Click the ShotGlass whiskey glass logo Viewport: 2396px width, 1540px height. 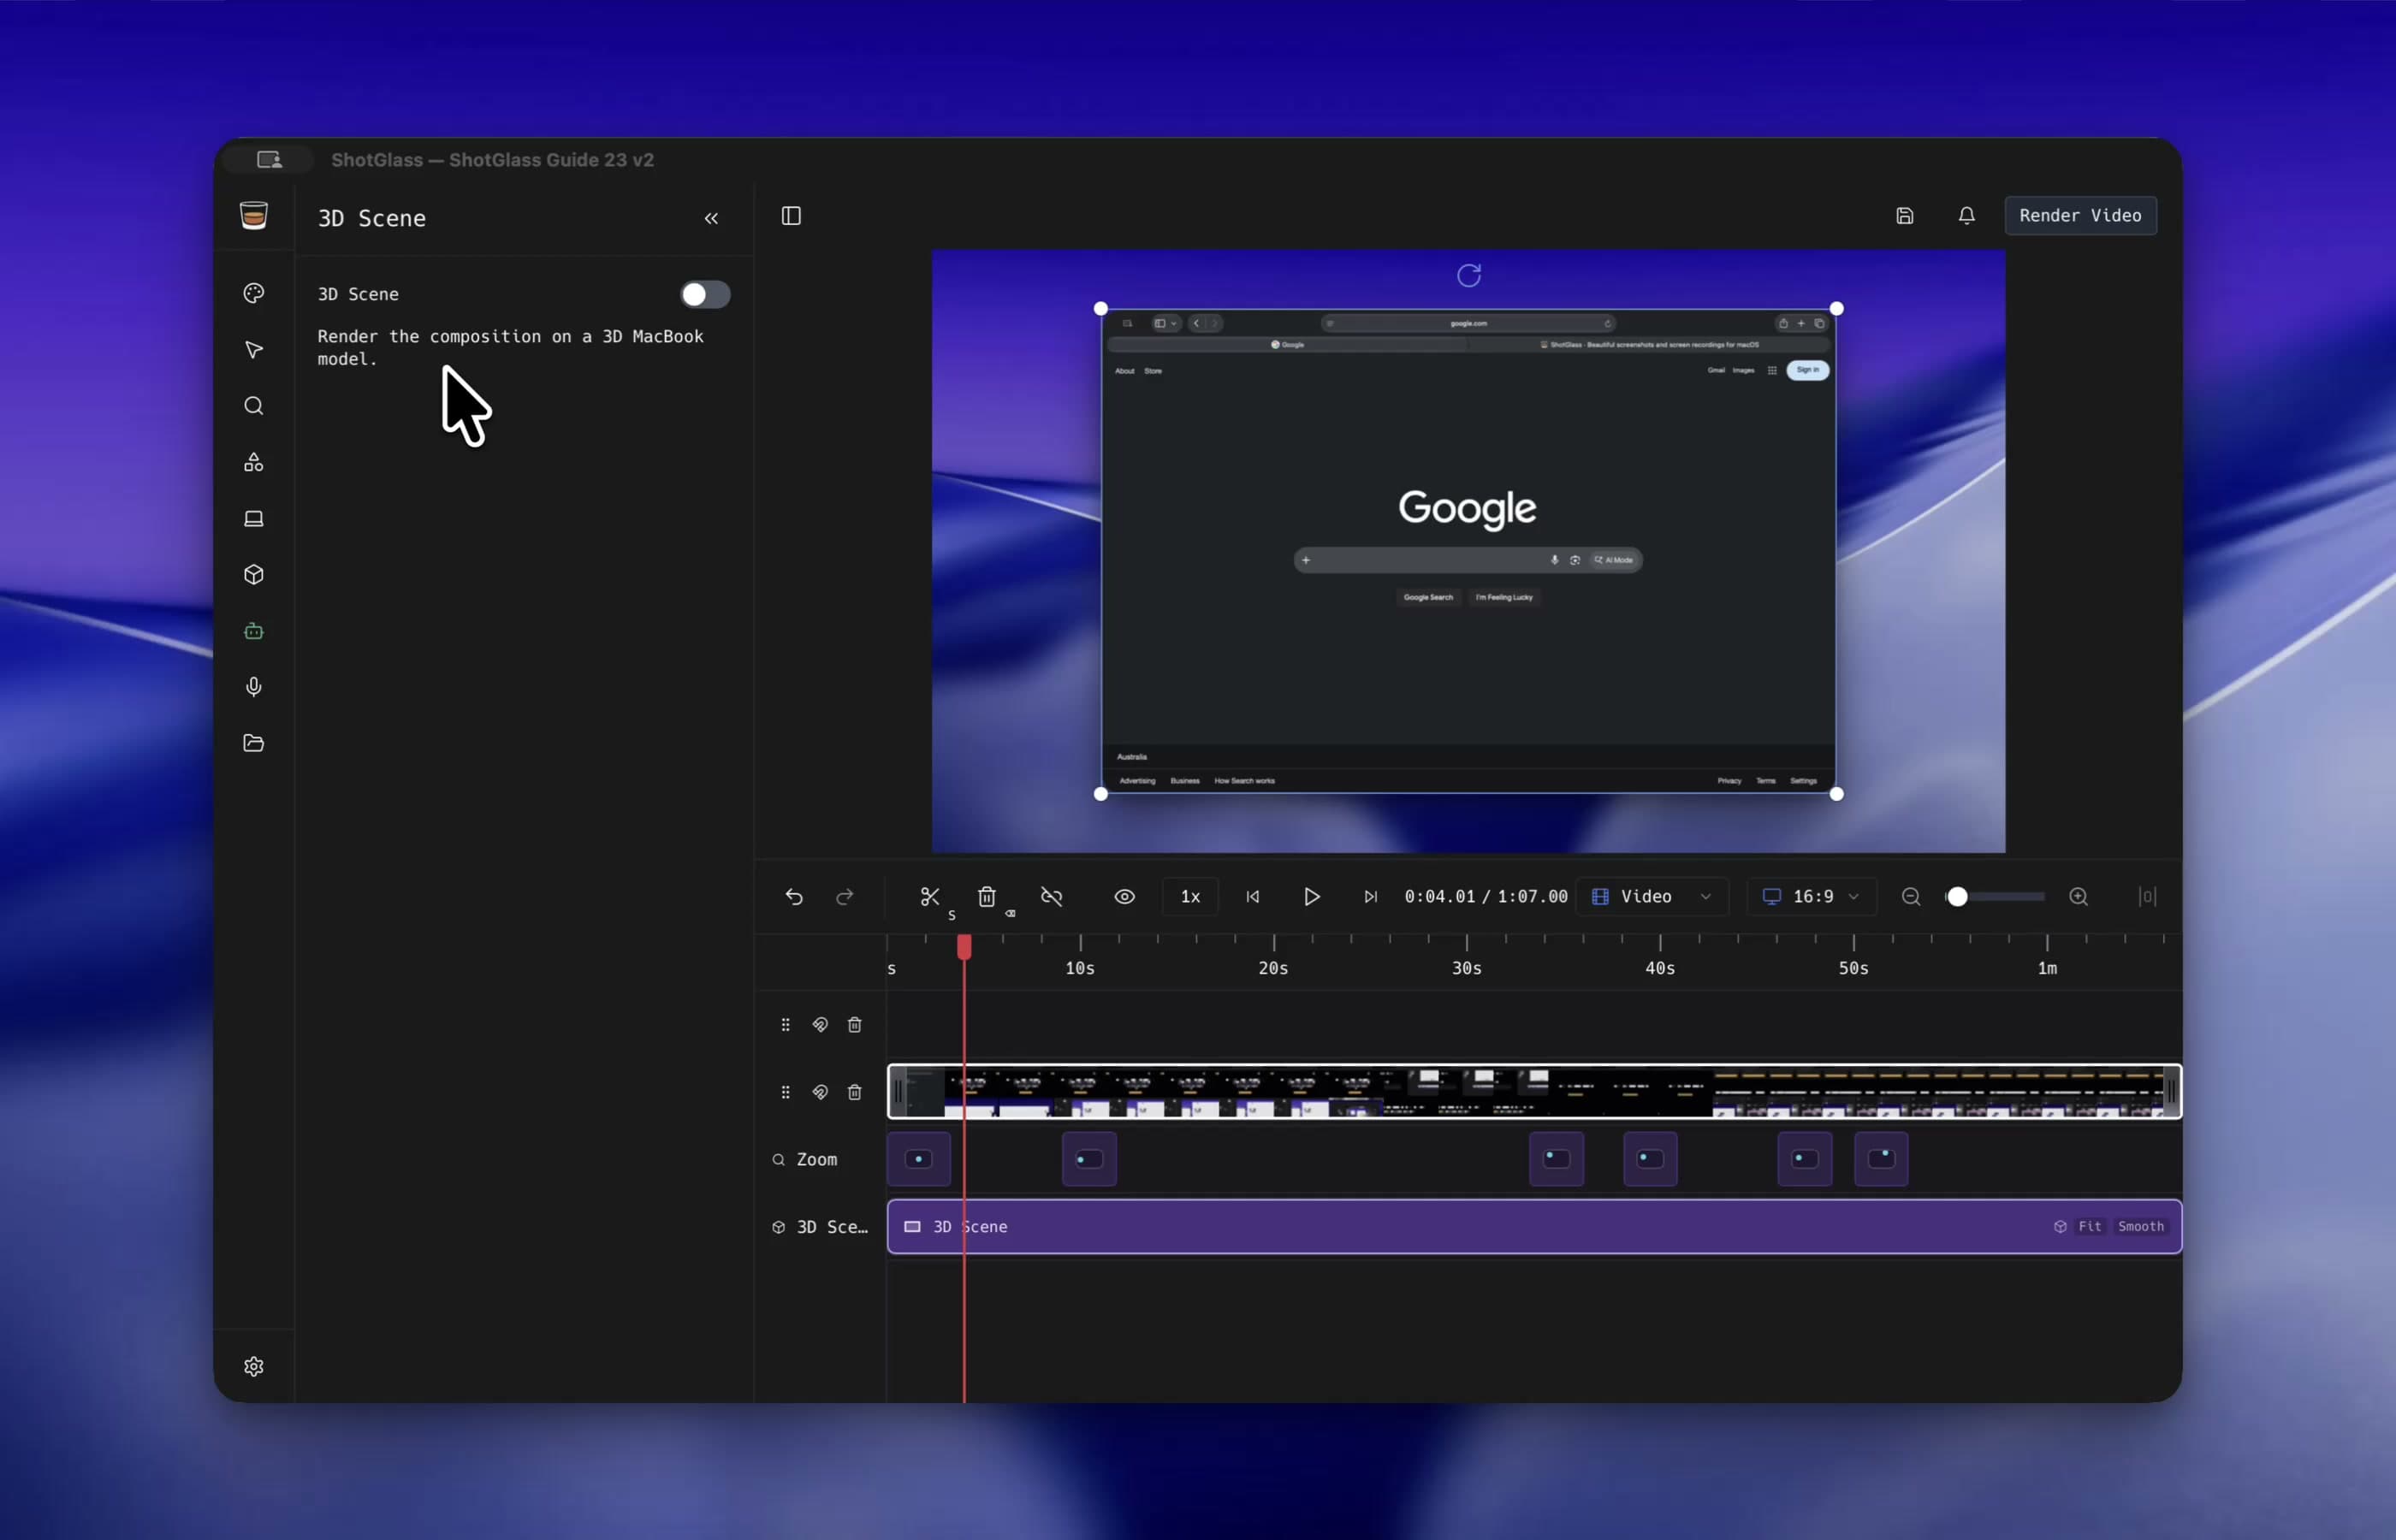pyautogui.click(x=254, y=215)
